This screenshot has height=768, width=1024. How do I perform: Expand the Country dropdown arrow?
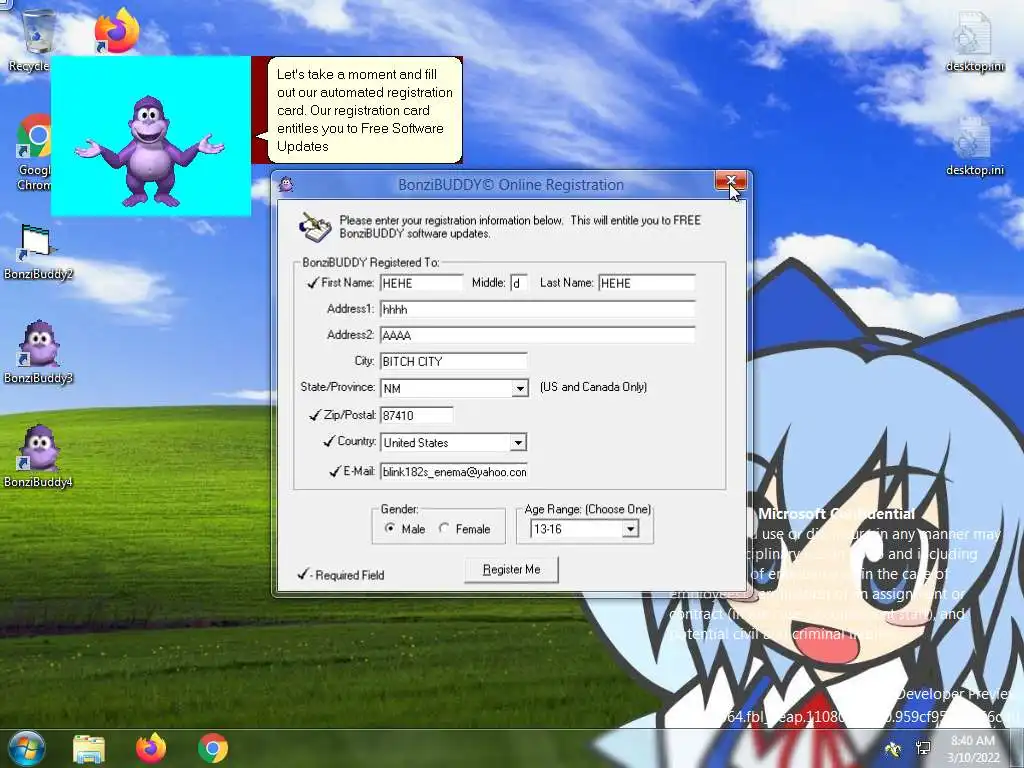pyautogui.click(x=518, y=443)
